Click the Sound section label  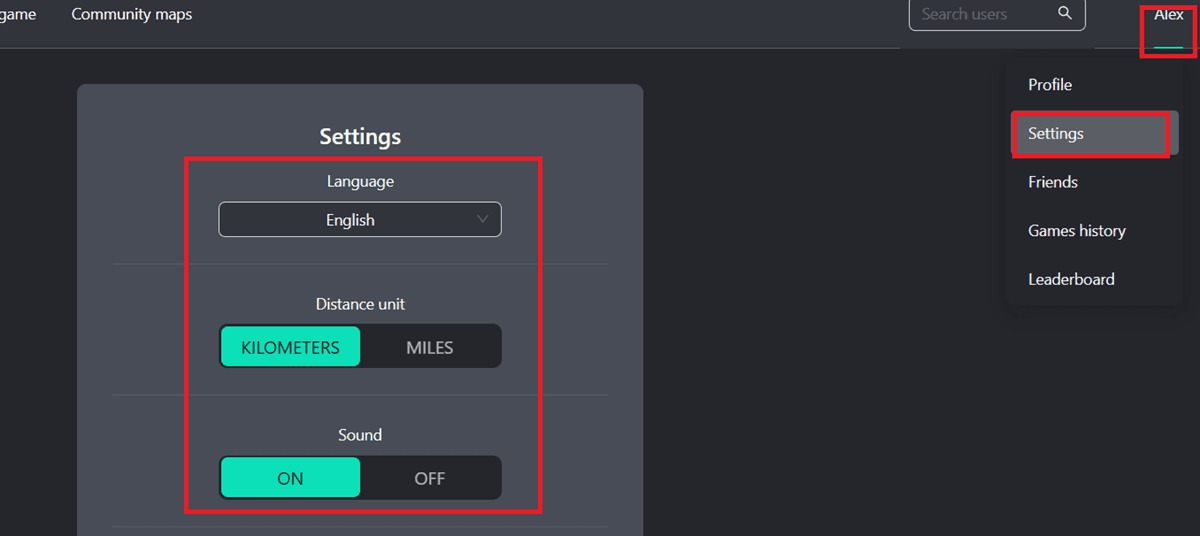coord(360,435)
